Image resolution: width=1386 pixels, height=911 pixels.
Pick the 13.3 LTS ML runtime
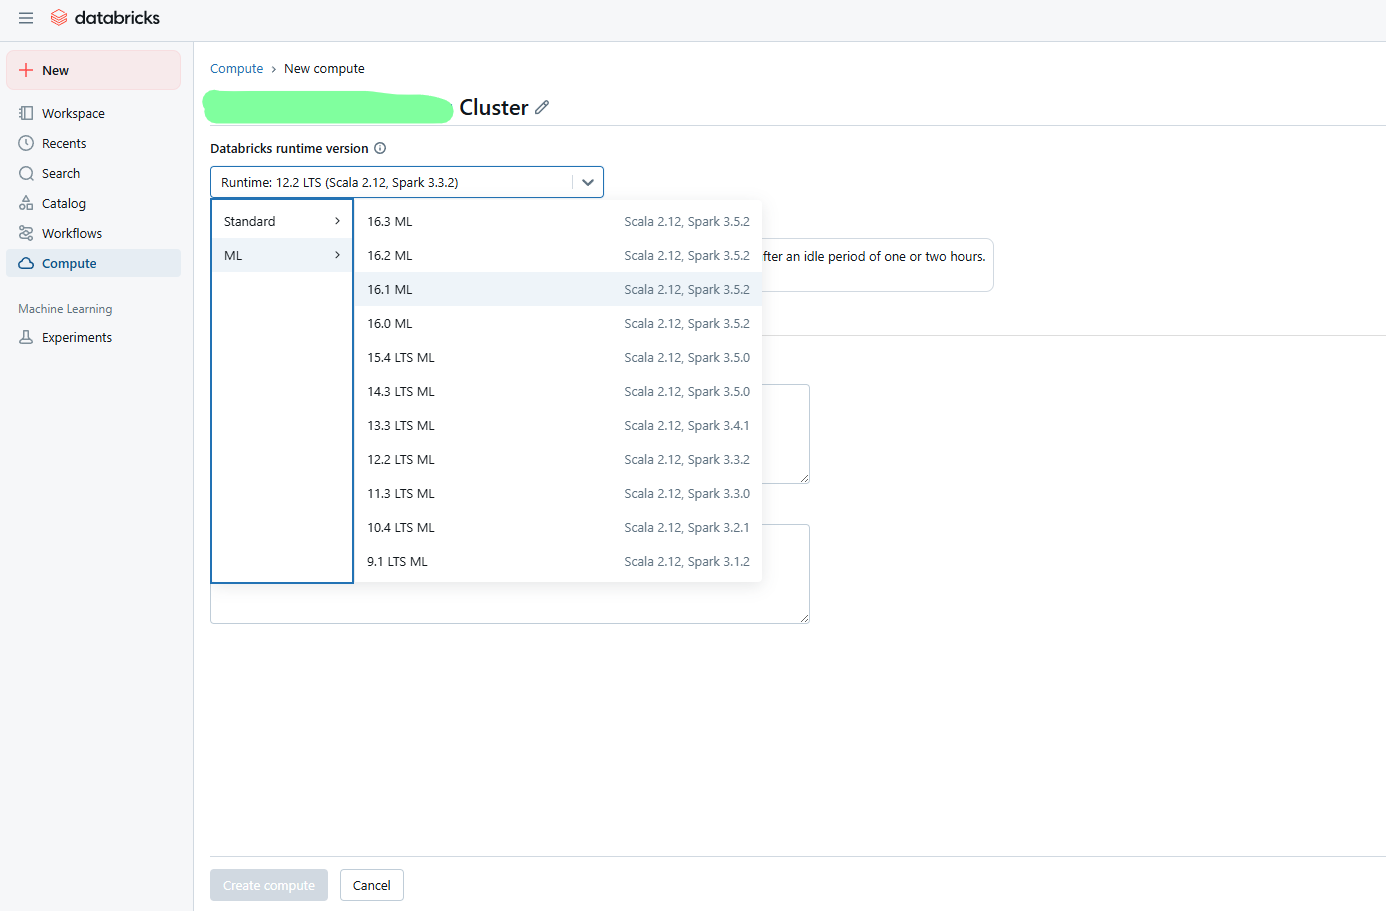click(x=558, y=425)
